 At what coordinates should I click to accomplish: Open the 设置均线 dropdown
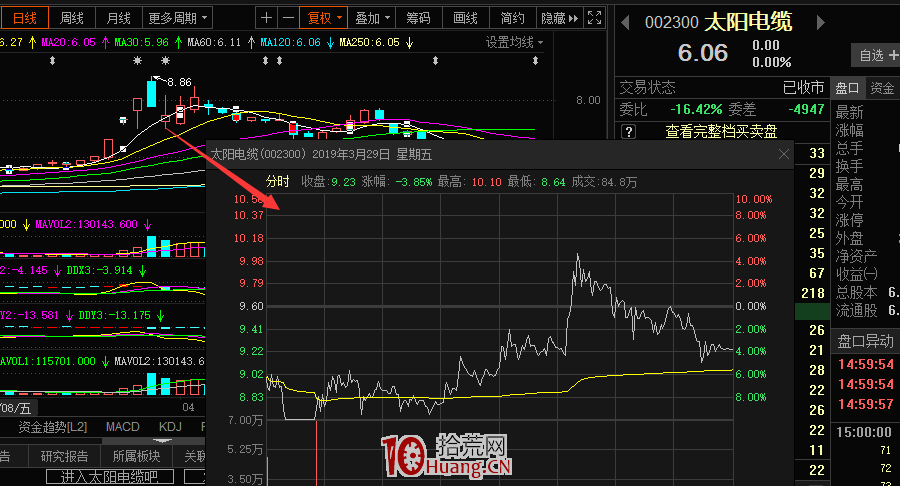point(514,42)
